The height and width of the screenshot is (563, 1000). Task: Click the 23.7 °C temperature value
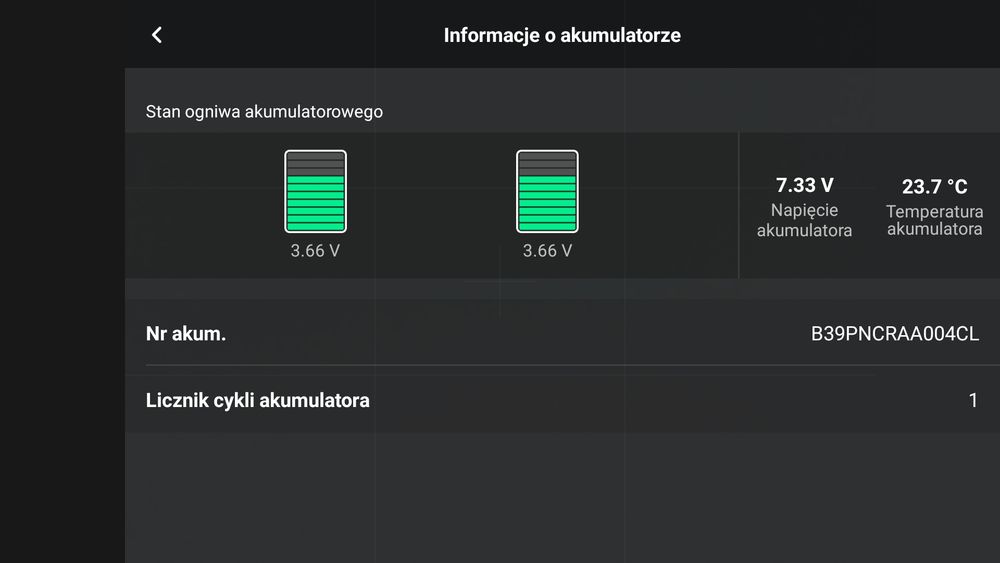934,186
